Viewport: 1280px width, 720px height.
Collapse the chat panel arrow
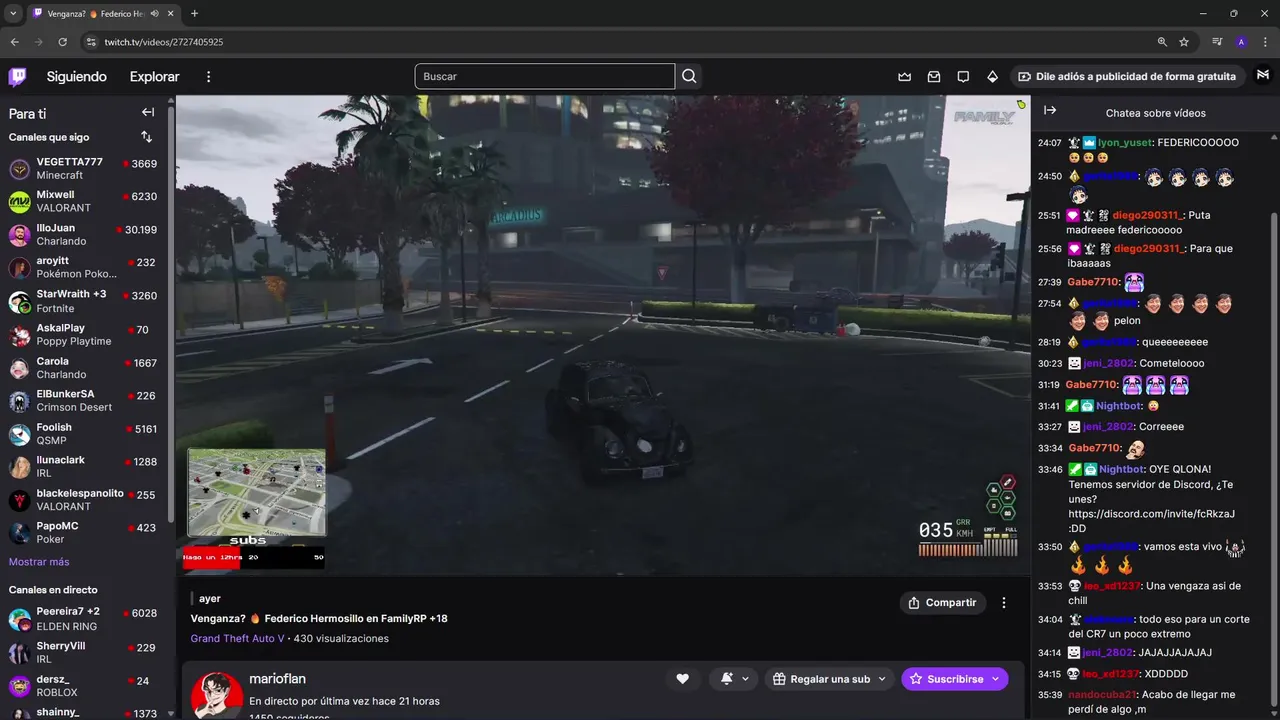(x=1050, y=111)
